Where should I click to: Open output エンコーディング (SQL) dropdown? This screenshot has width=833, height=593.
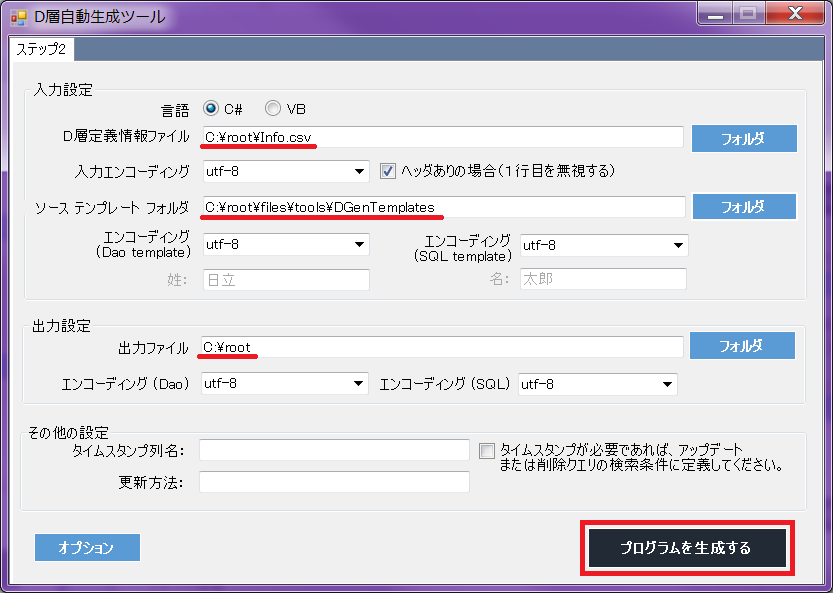[x=597, y=384]
